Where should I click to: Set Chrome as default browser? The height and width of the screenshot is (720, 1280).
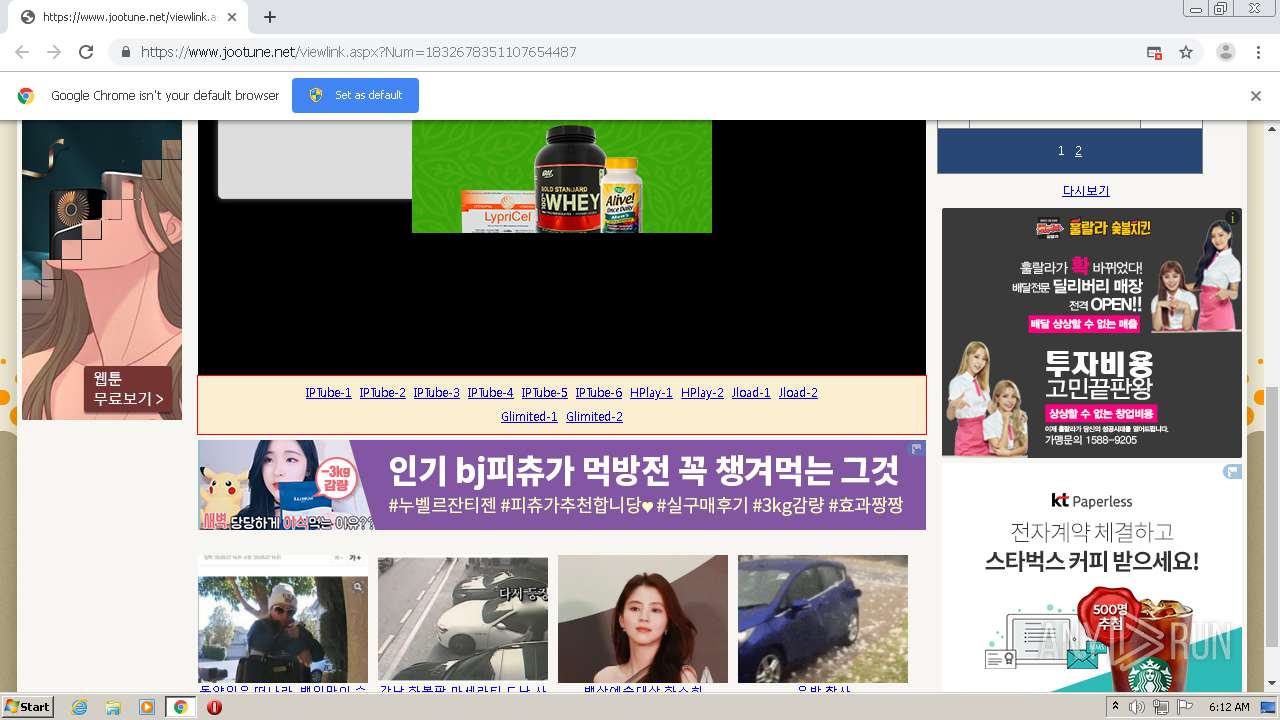[x=355, y=95]
